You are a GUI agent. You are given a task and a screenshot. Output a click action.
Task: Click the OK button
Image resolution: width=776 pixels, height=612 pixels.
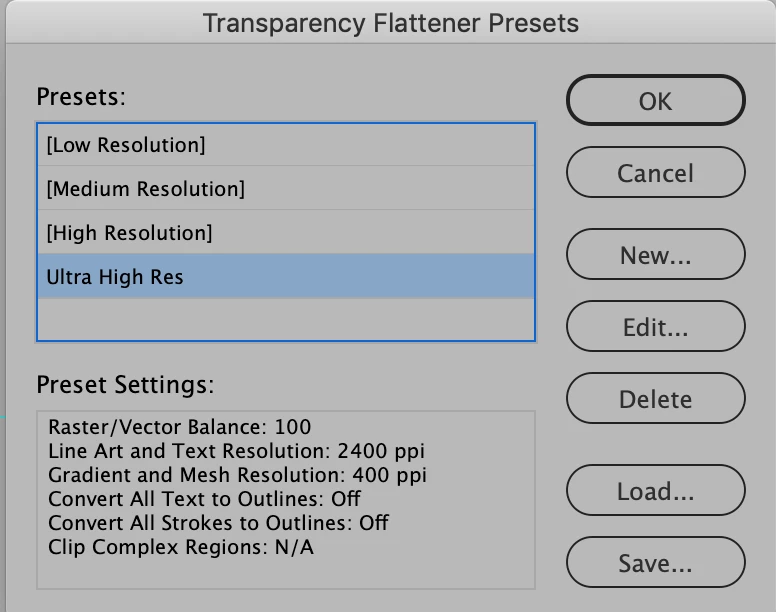(655, 101)
